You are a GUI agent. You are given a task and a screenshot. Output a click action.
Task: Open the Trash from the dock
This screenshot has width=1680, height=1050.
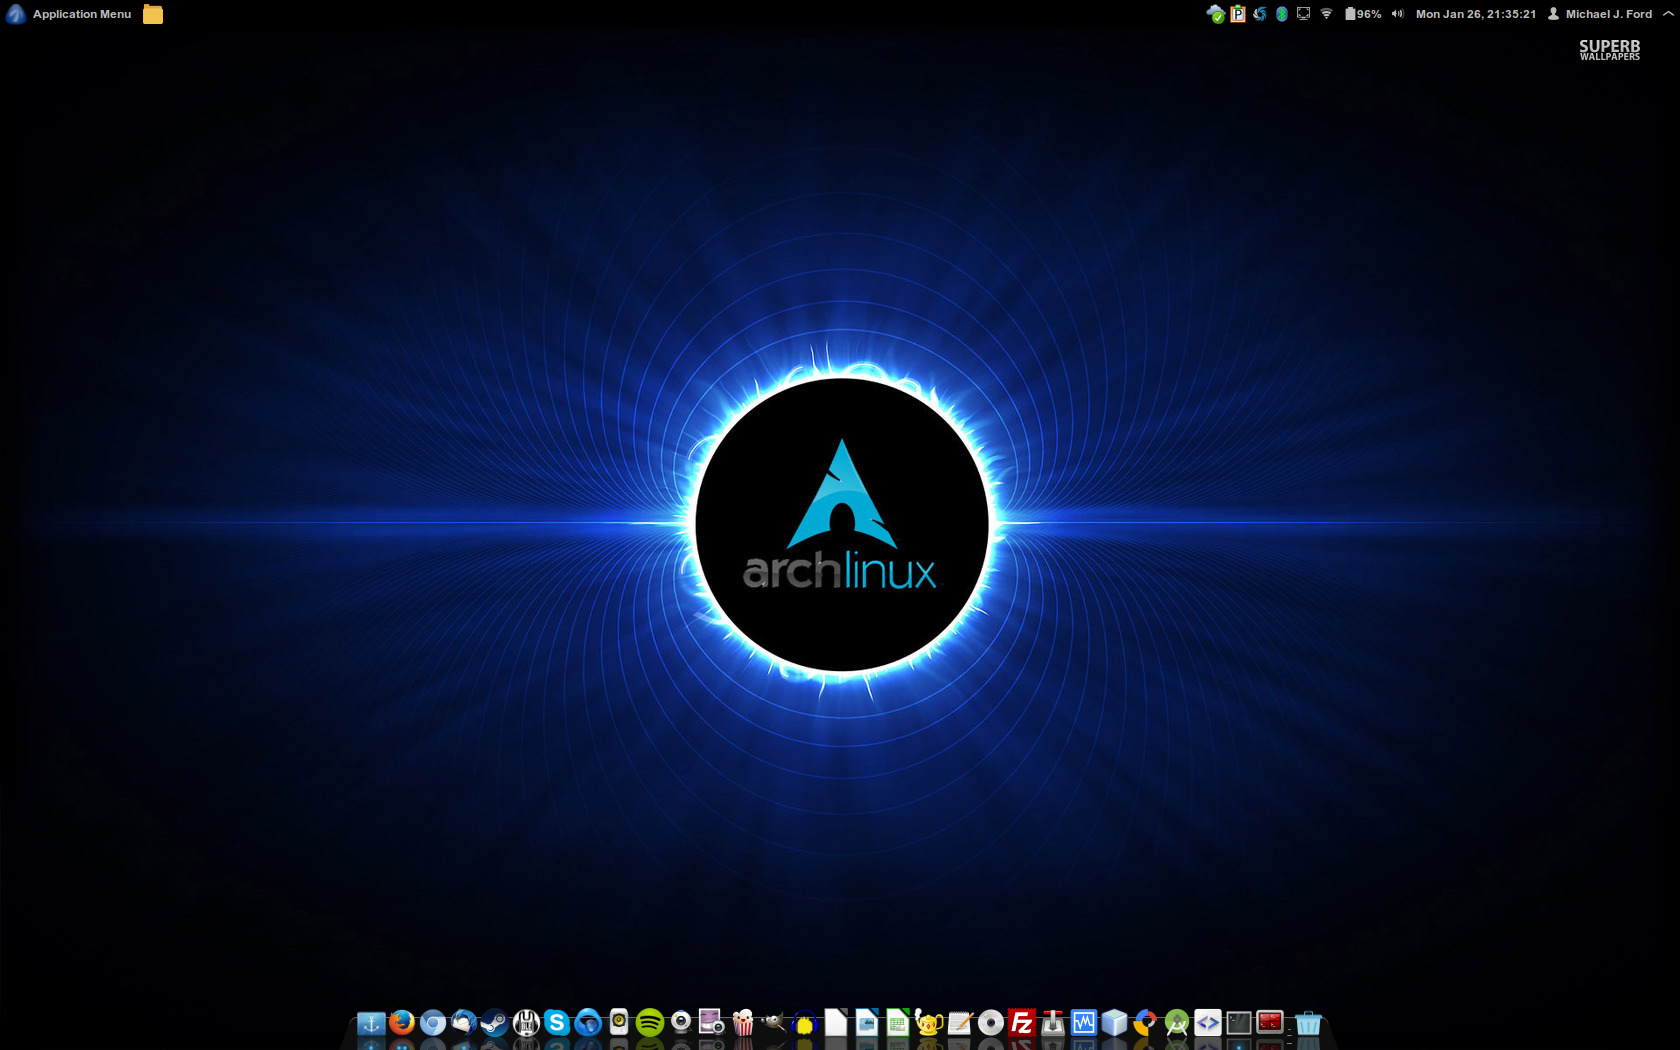point(1308,1023)
